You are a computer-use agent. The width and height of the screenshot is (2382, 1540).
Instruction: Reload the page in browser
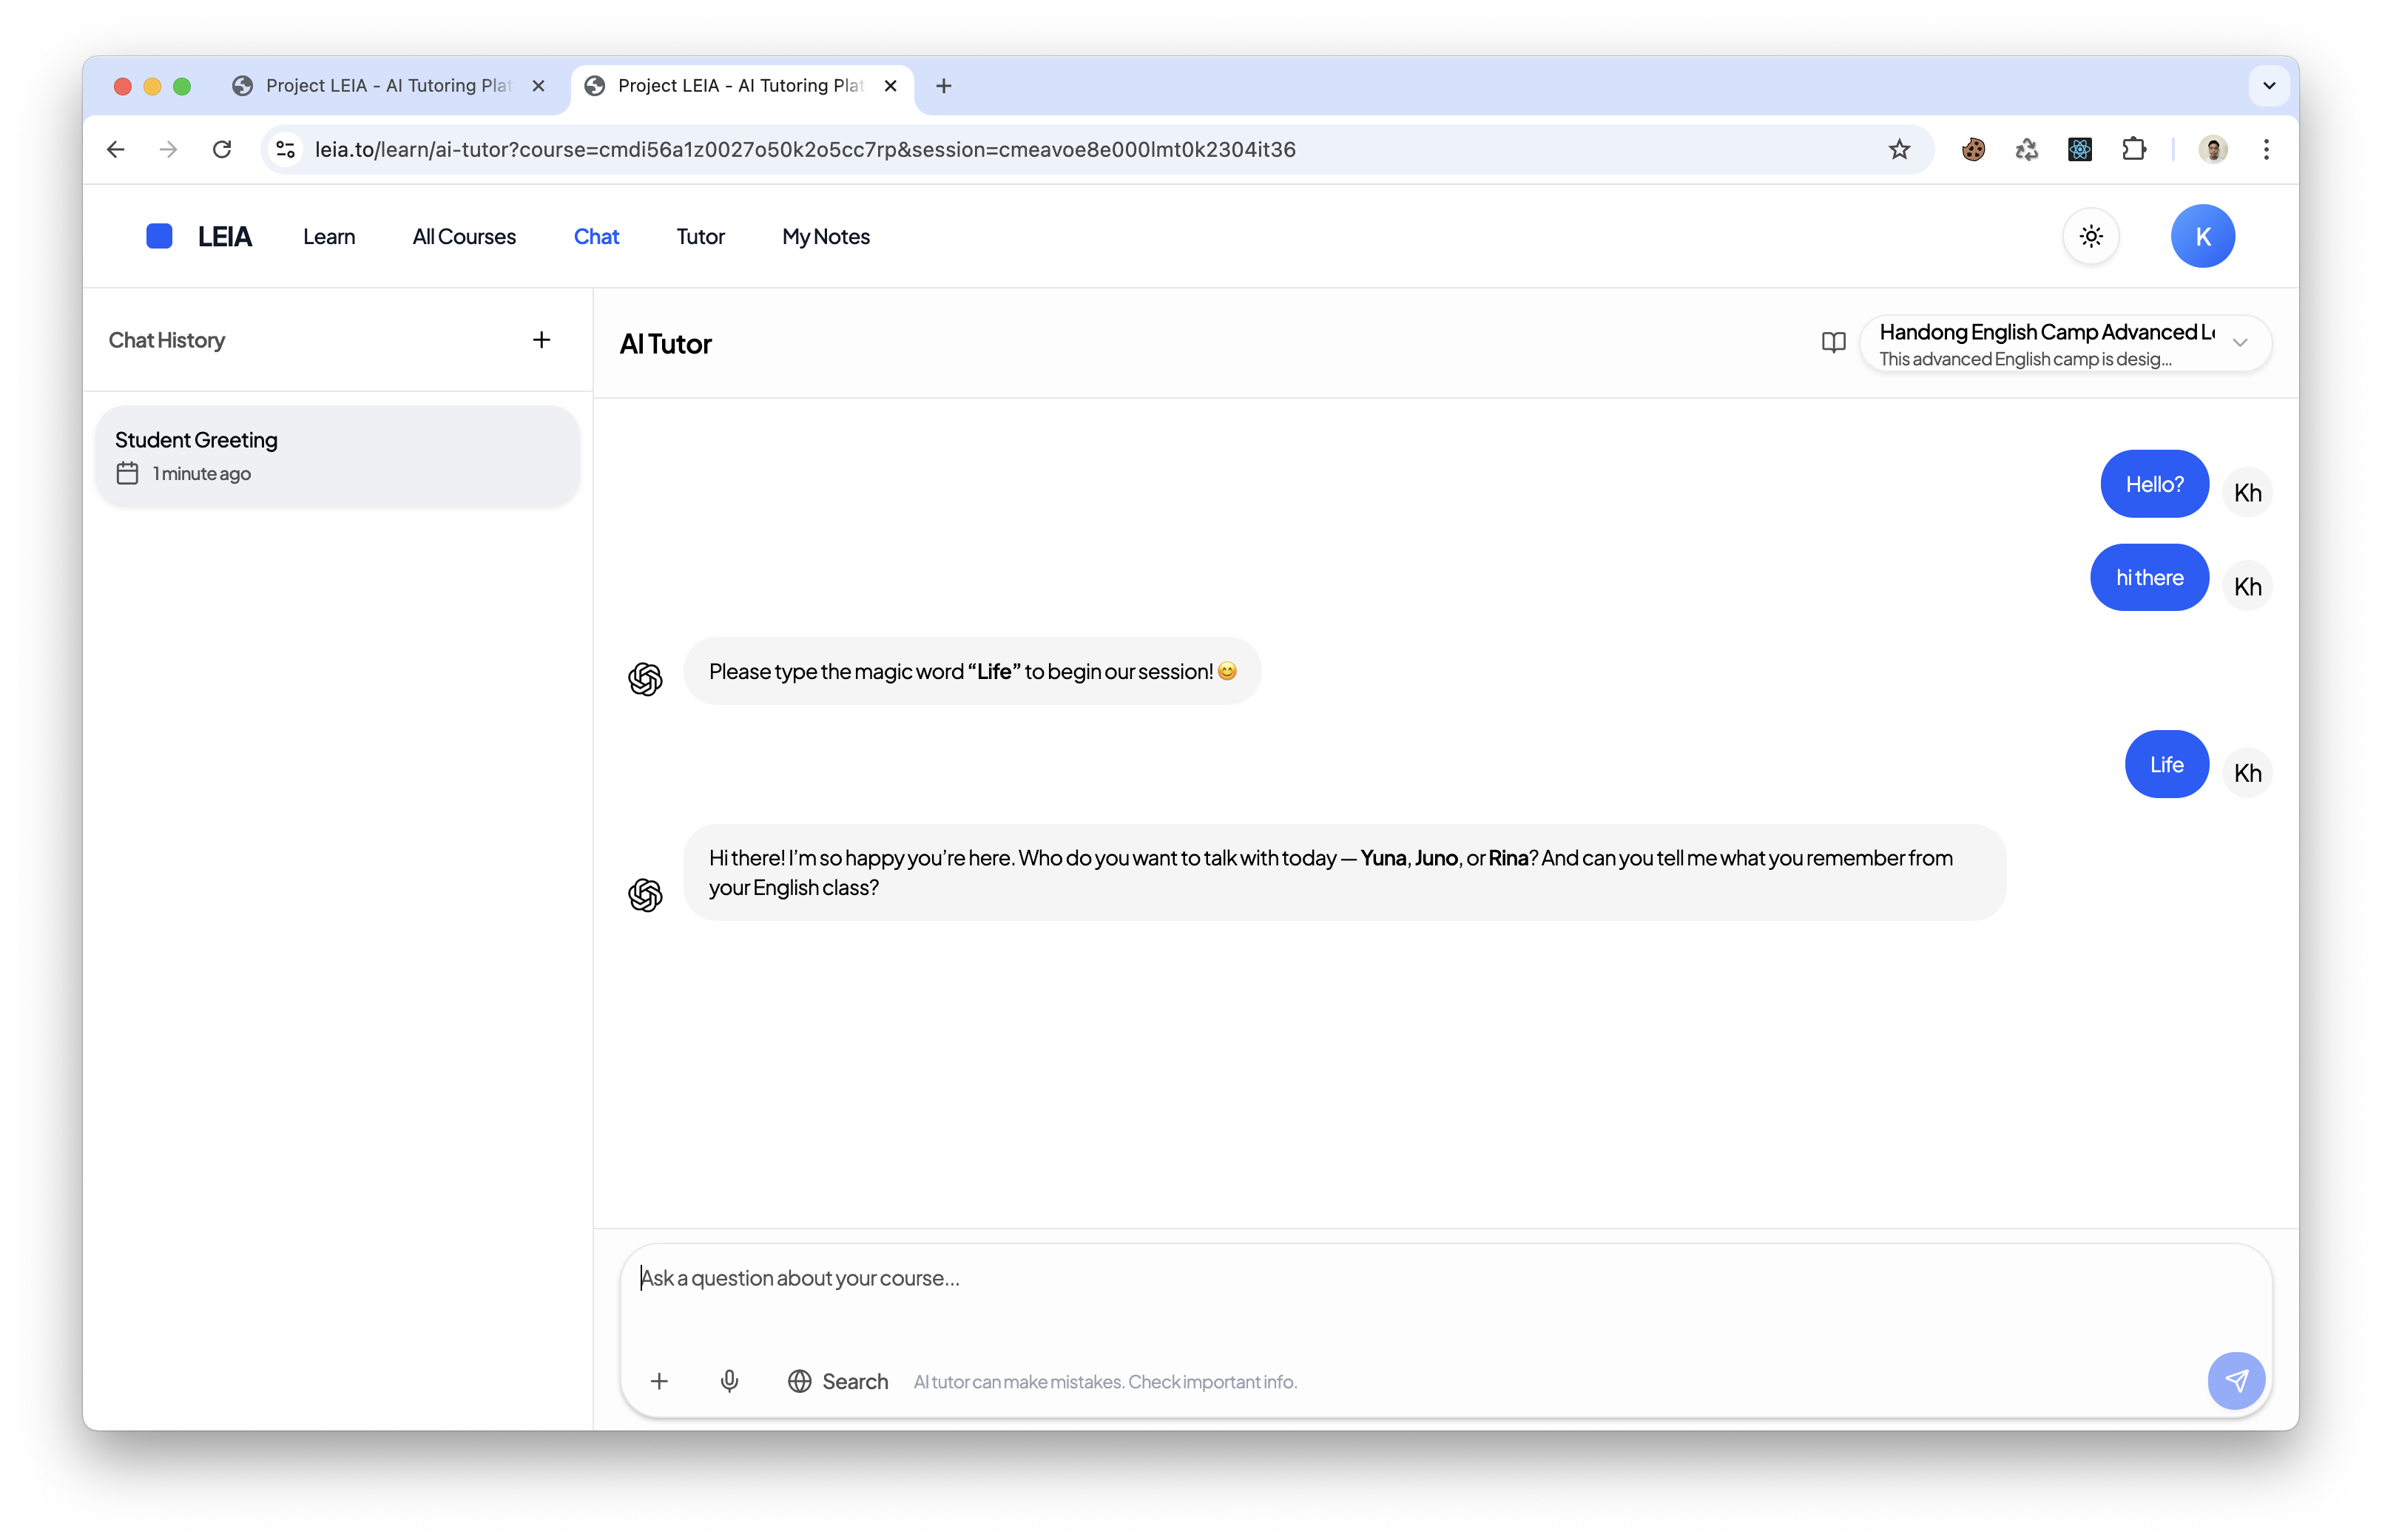[222, 149]
